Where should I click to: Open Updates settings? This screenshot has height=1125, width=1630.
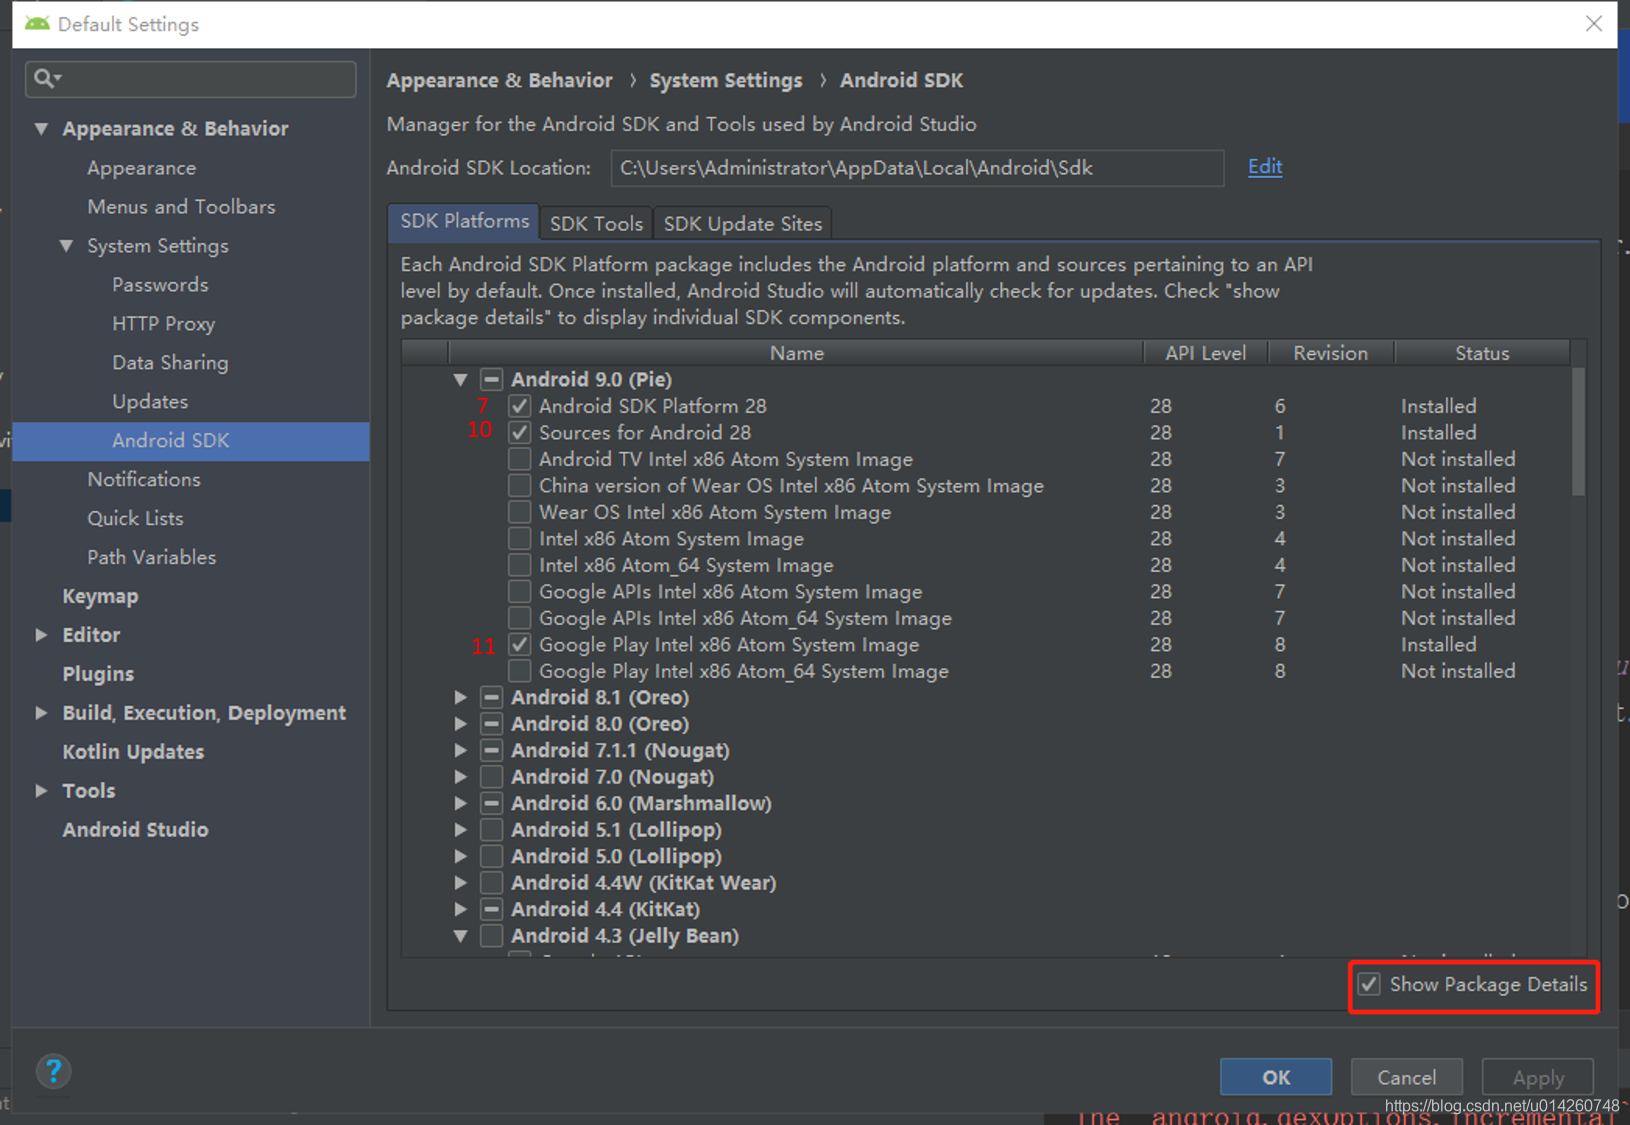pyautogui.click(x=150, y=402)
